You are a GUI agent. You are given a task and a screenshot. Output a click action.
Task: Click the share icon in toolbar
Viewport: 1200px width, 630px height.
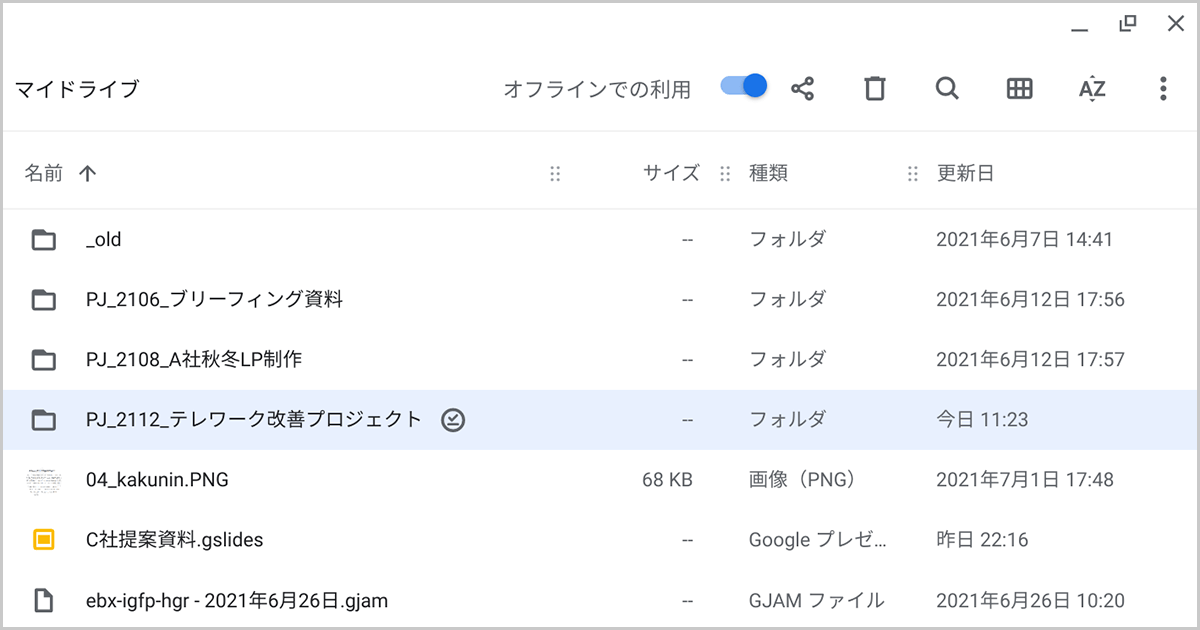[x=802, y=89]
